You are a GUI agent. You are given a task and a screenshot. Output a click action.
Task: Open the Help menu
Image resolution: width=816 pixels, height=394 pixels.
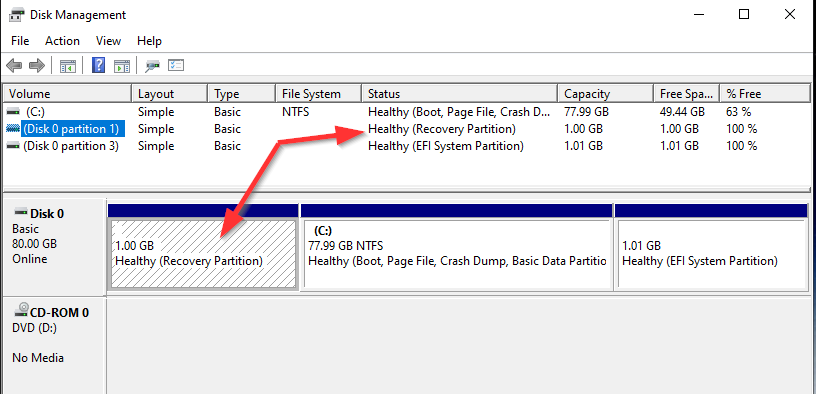[149, 41]
